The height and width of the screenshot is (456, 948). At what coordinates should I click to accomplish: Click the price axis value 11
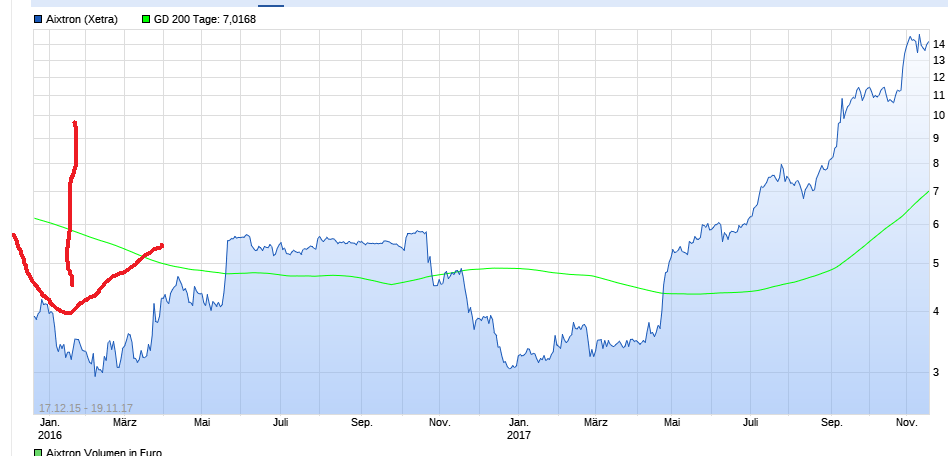pos(939,95)
